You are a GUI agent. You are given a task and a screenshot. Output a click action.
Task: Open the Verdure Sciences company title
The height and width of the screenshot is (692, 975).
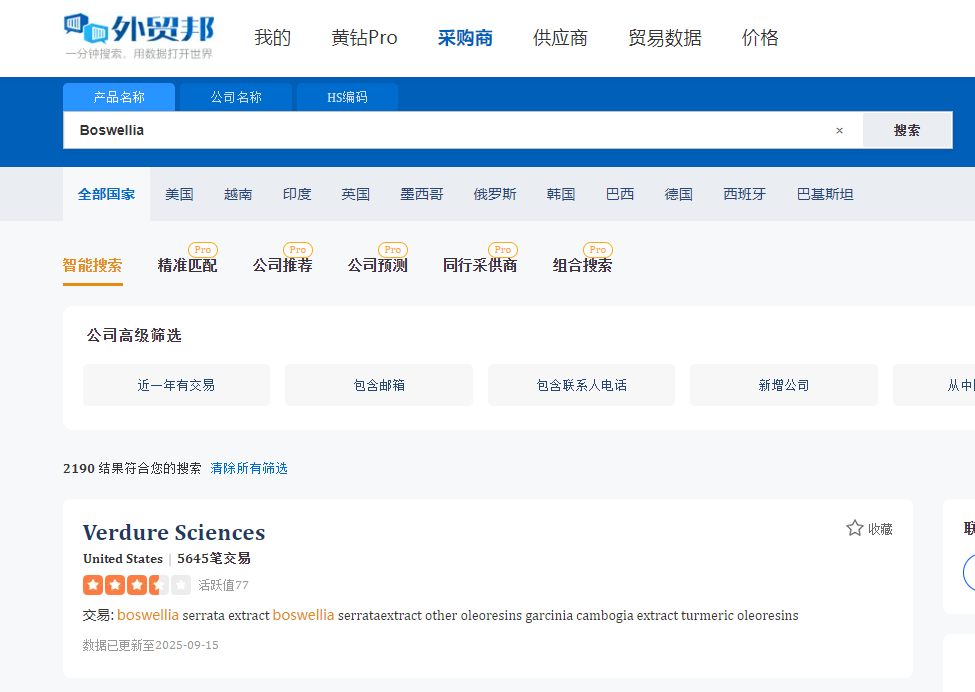[174, 532]
